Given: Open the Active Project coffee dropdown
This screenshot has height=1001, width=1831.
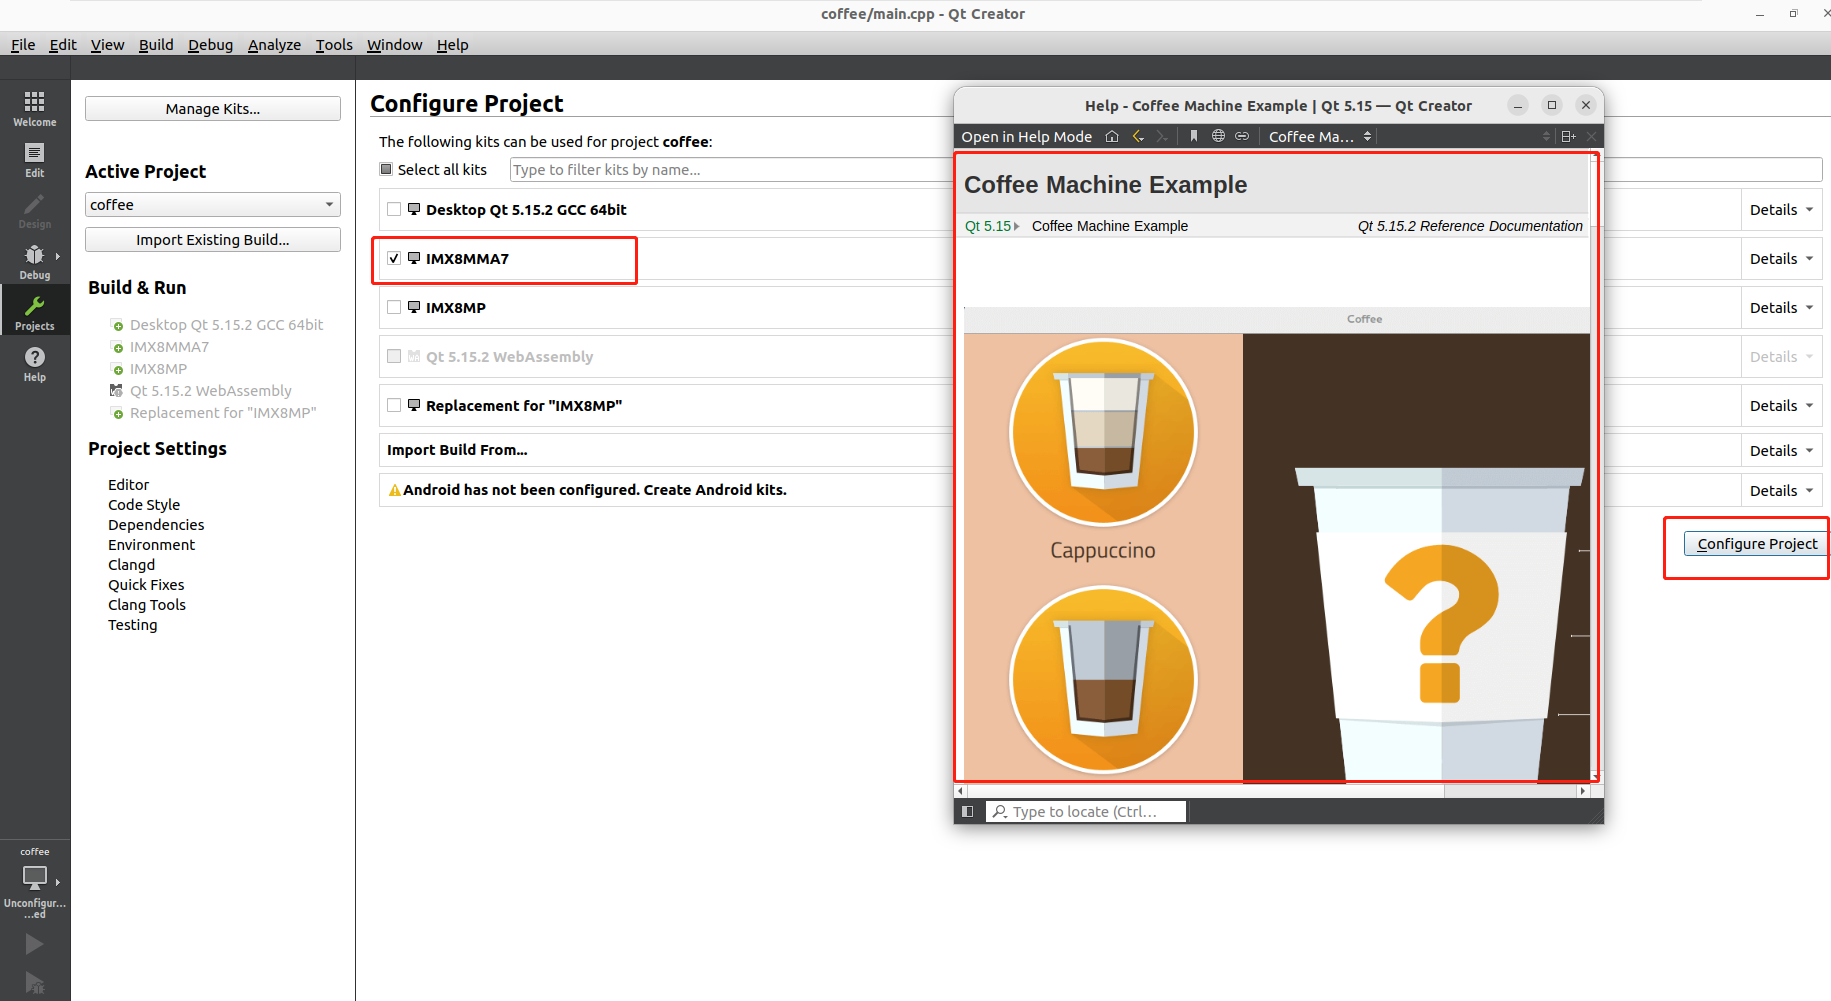Looking at the screenshot, I should pyautogui.click(x=213, y=204).
